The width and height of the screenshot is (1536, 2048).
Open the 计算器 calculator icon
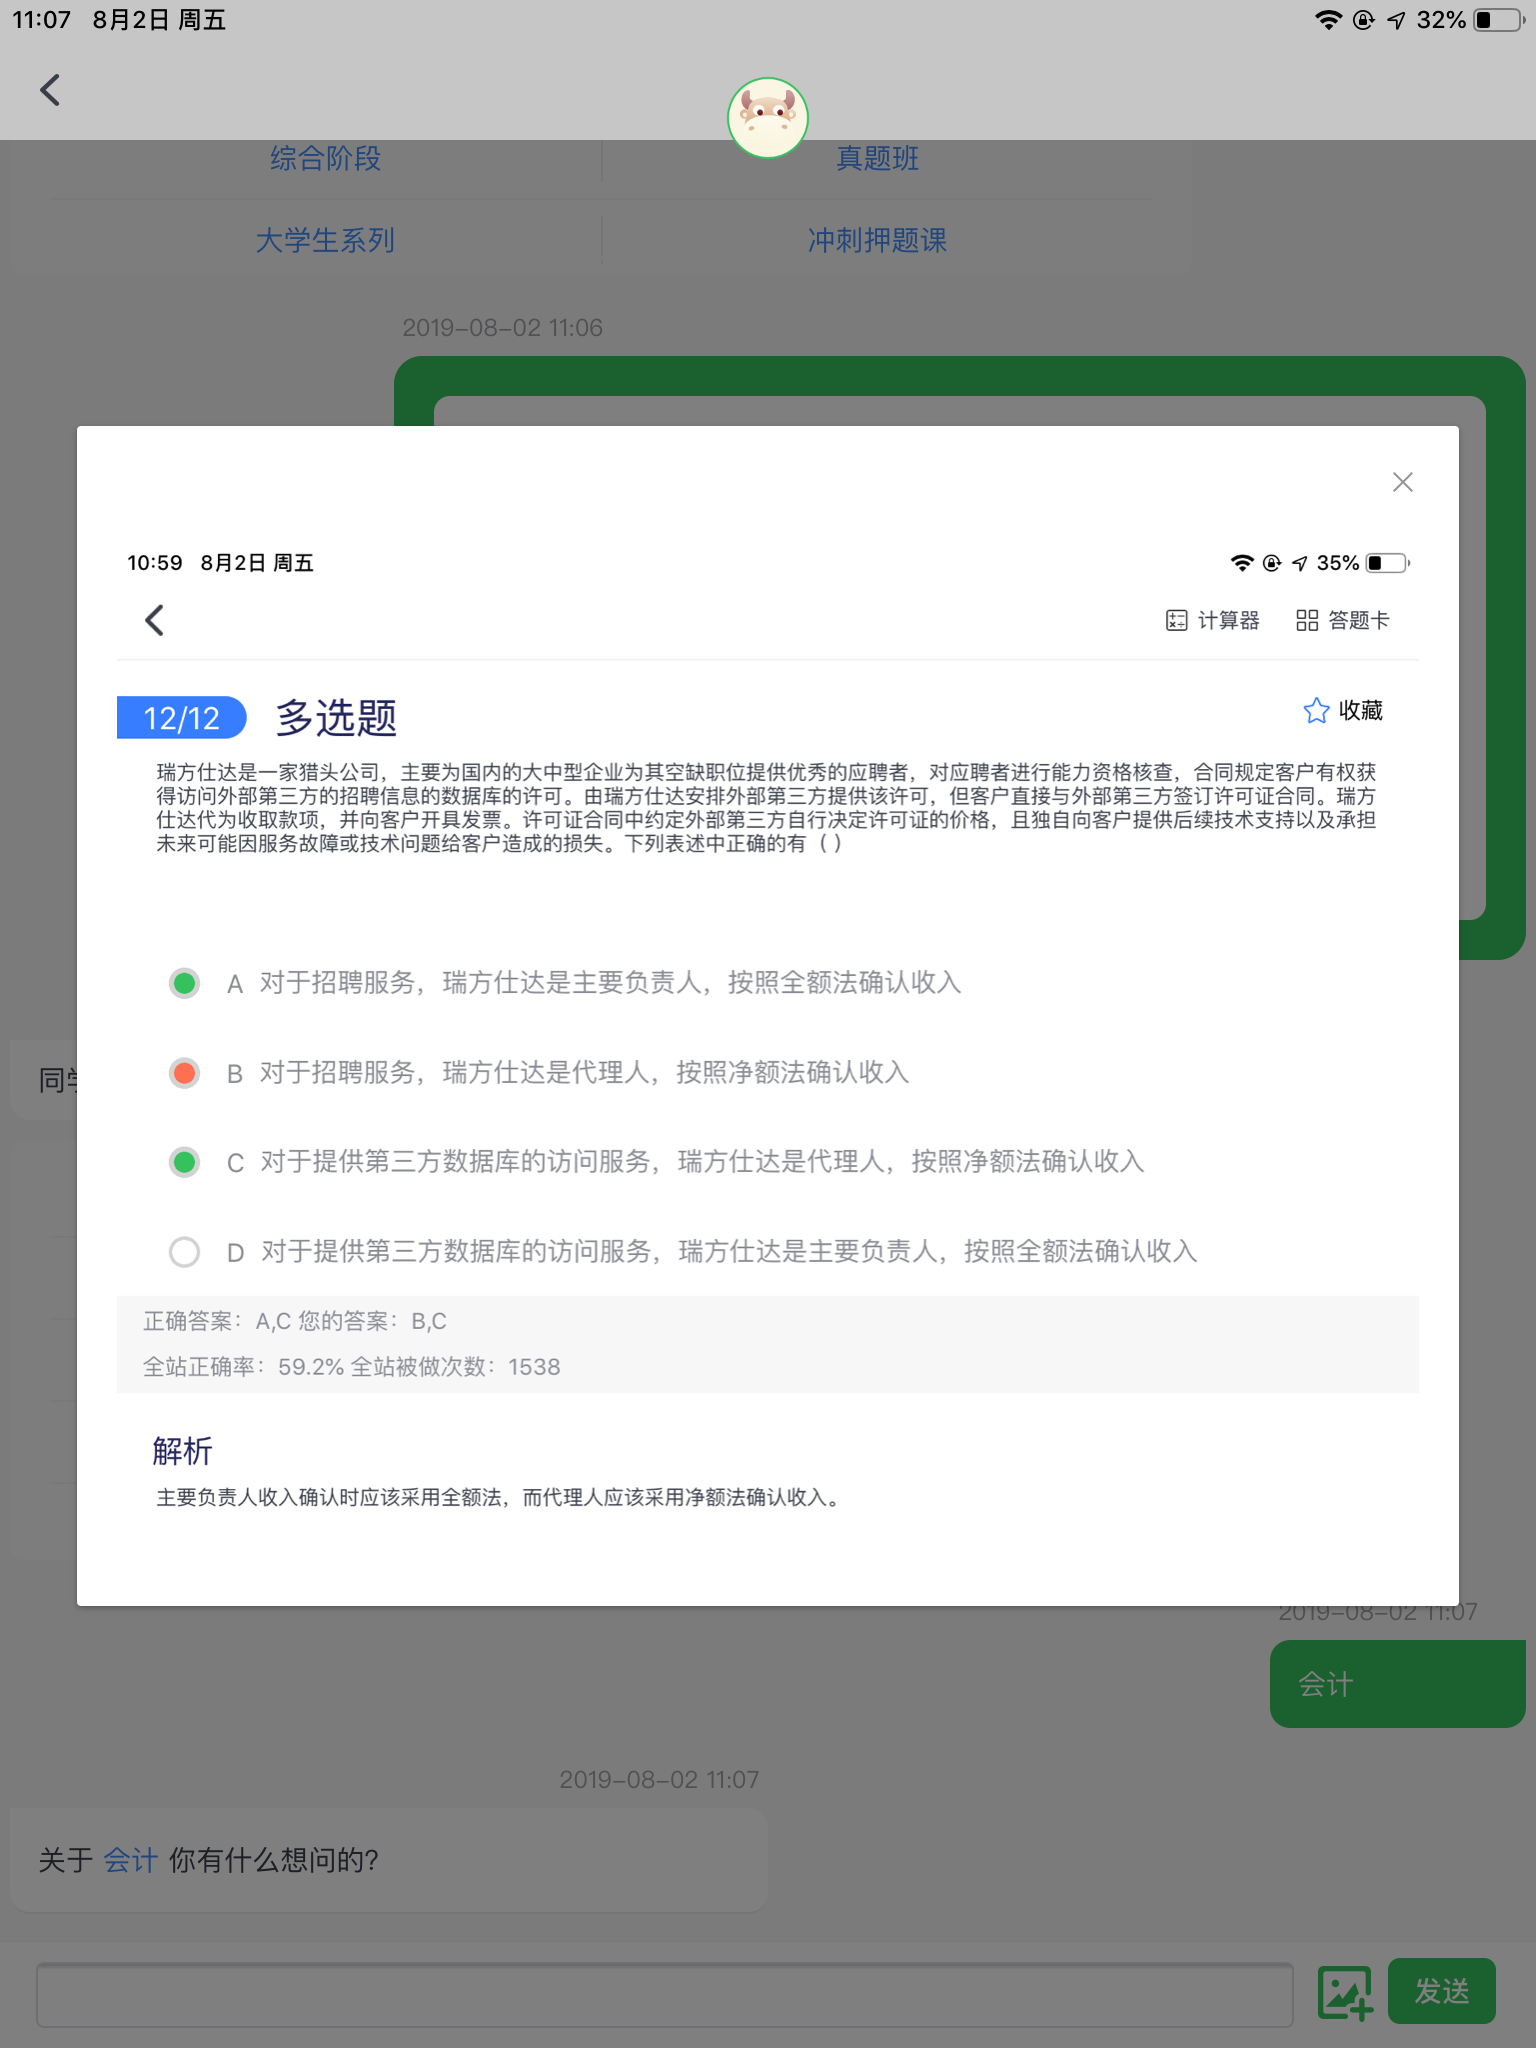1176,620
